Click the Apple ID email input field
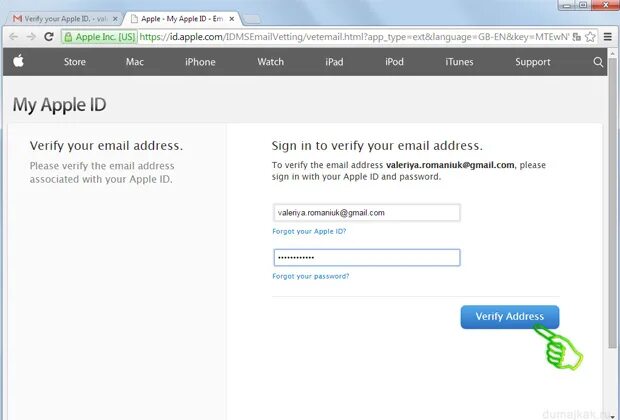 click(367, 213)
